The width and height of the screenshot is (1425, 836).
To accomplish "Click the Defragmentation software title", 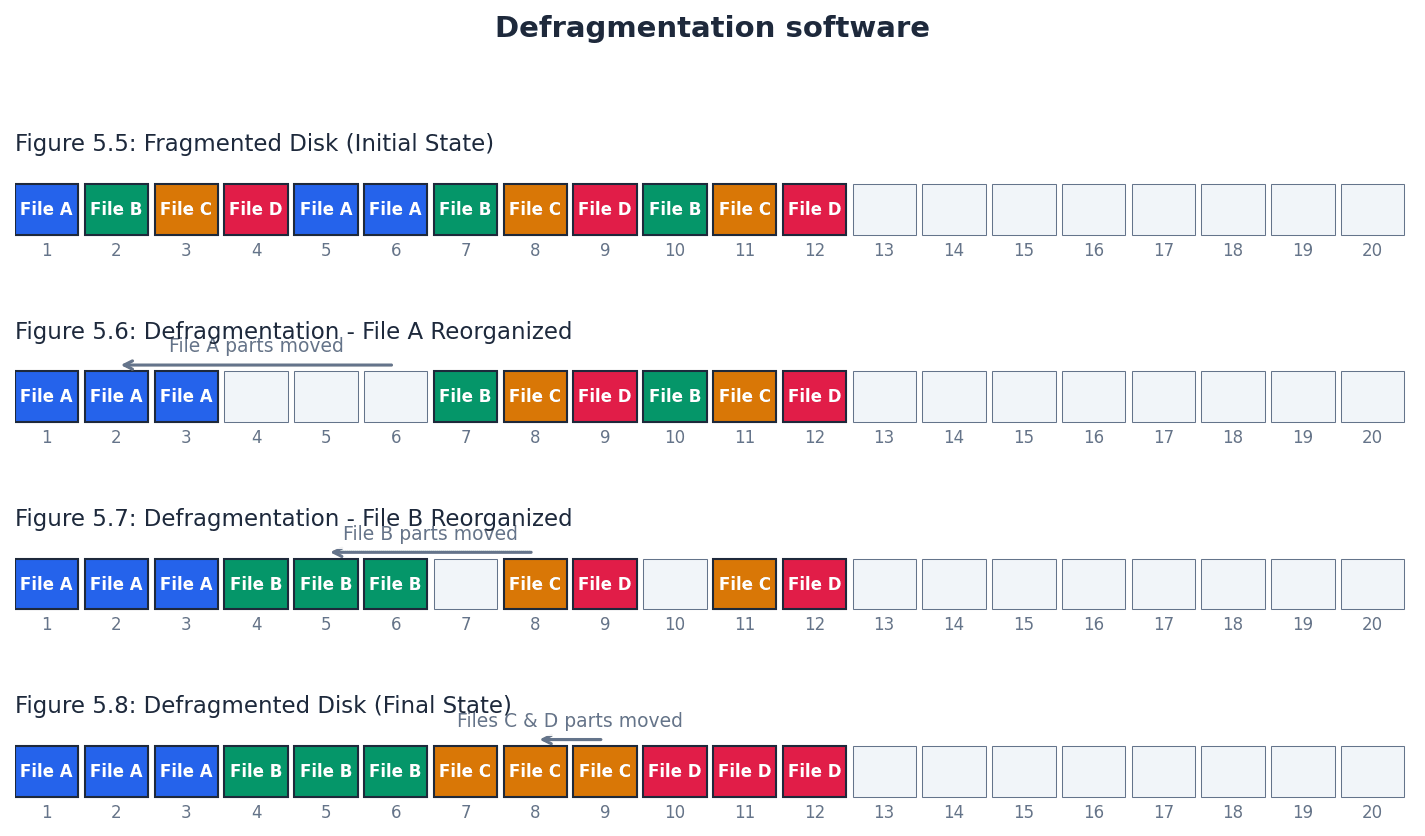I will coord(711,27).
